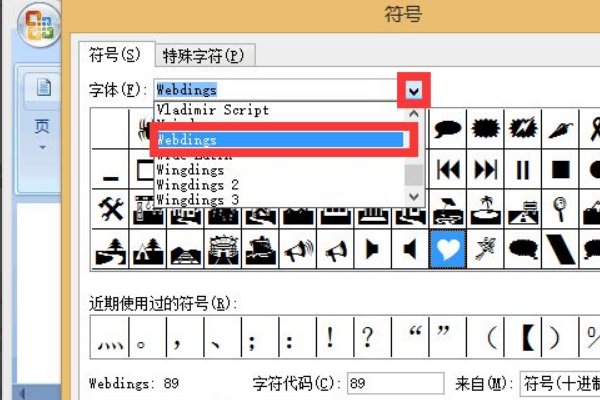Pick the river with pine tree symbol
Image resolution: width=600 pixels, height=400 pixels.
pyautogui.click(x=110, y=250)
